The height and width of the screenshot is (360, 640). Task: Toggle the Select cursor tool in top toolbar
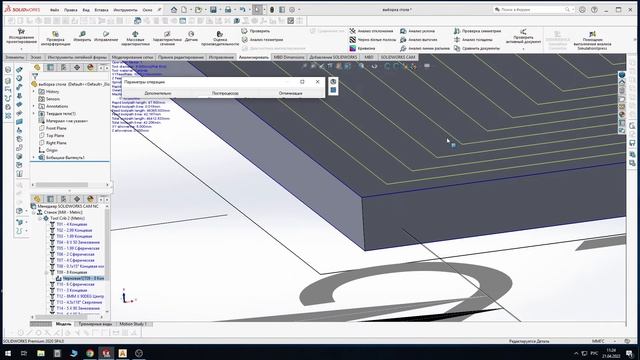coord(257,9)
